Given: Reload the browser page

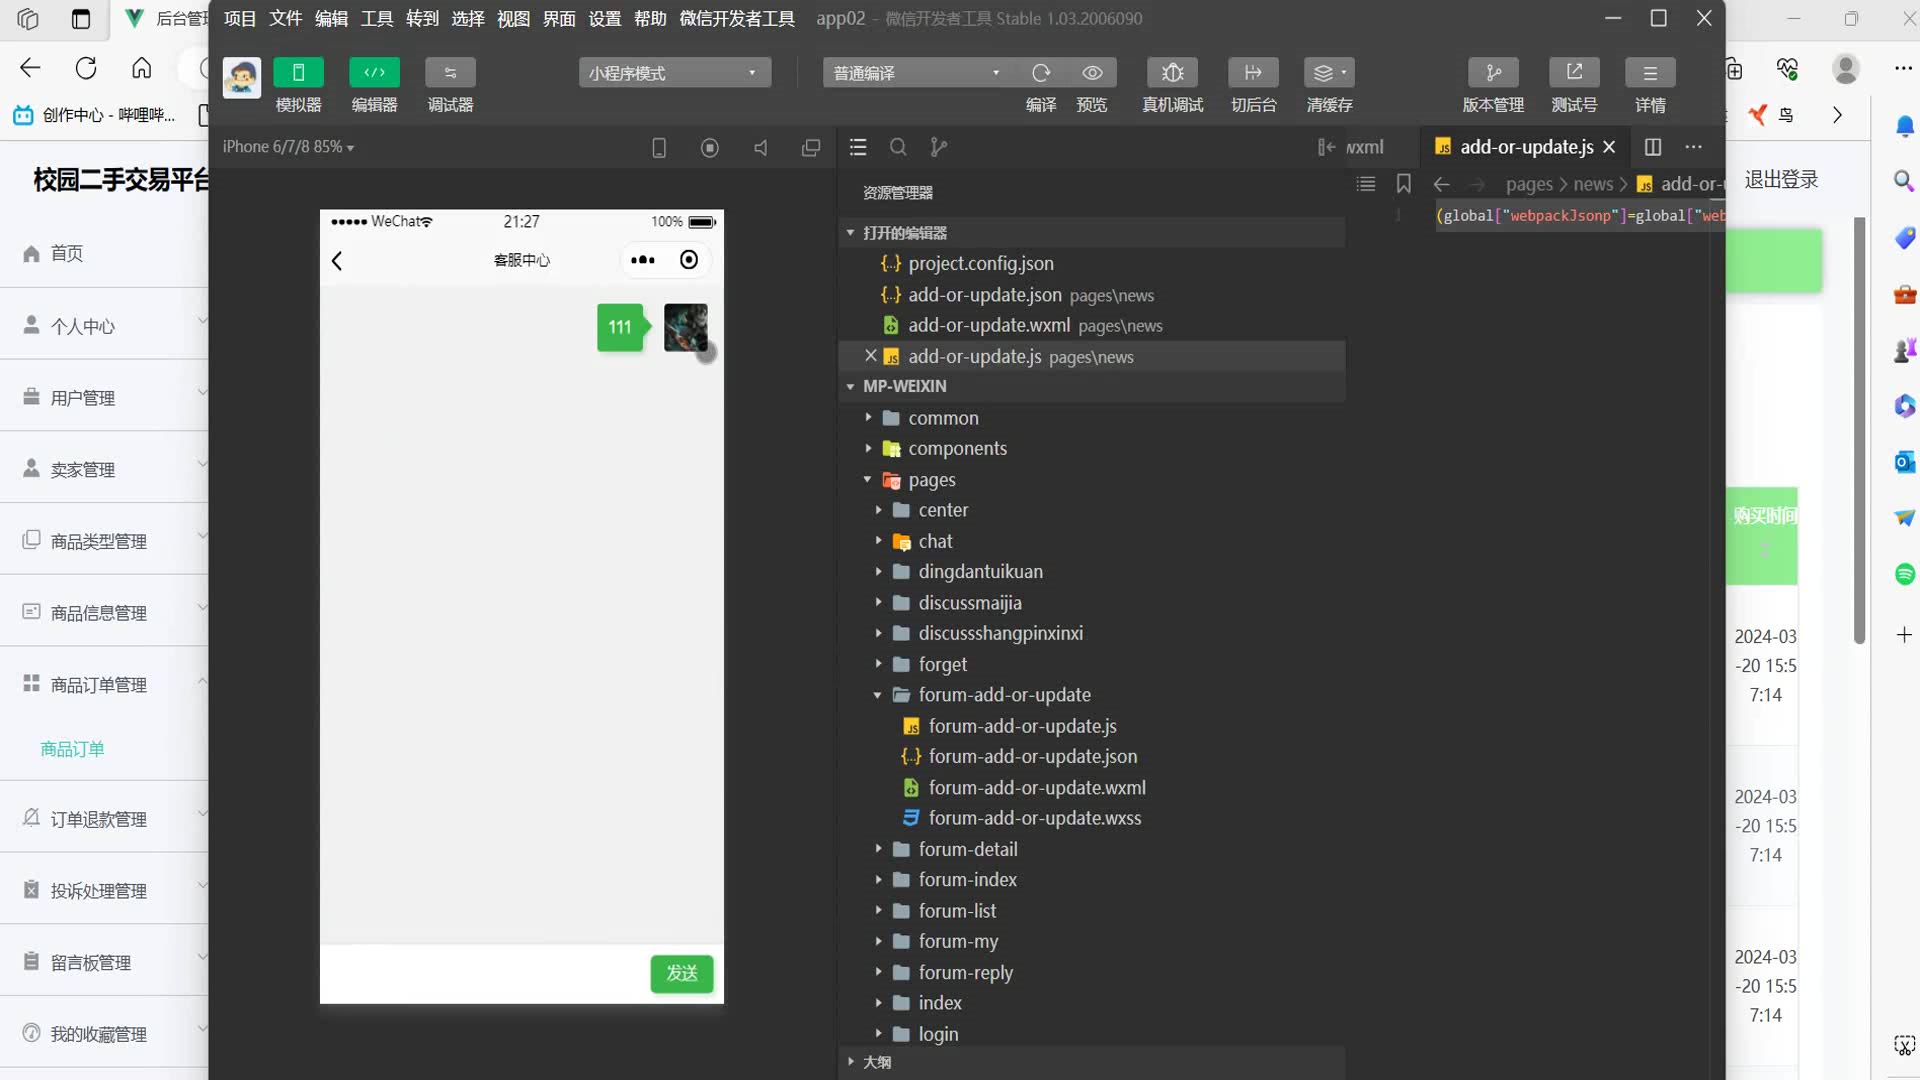Looking at the screenshot, I should [x=86, y=68].
